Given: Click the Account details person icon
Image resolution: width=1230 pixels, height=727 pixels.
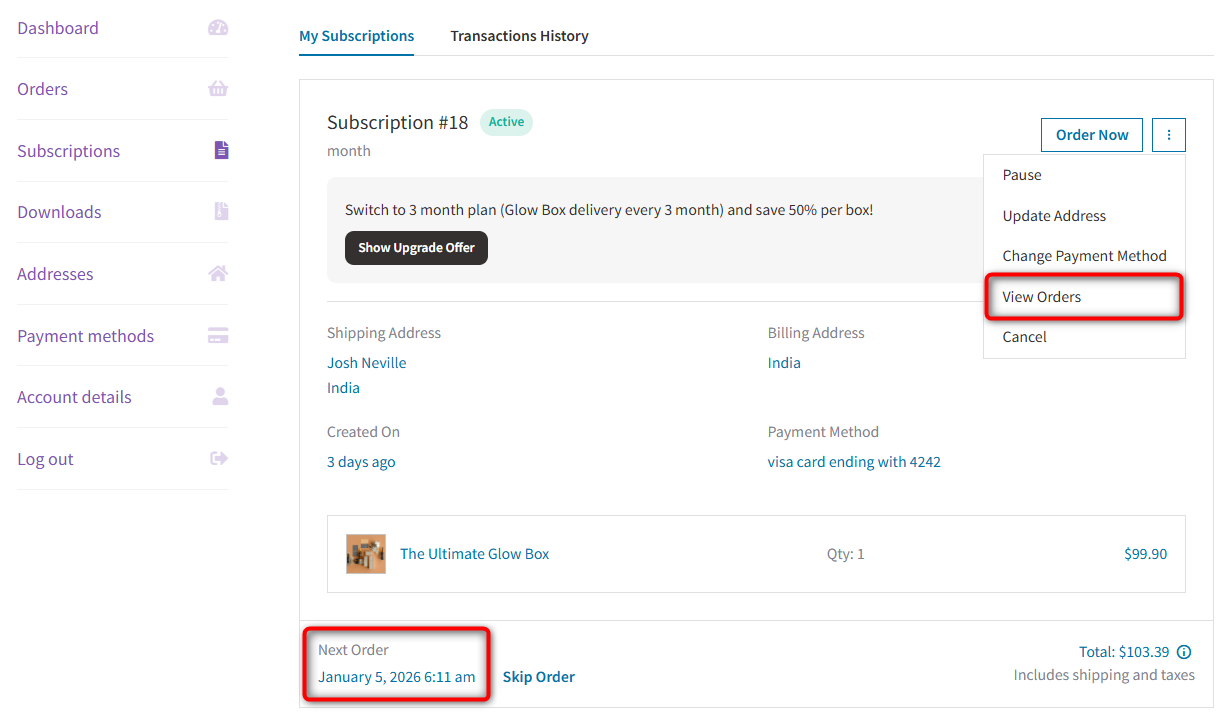Looking at the screenshot, I should (218, 396).
